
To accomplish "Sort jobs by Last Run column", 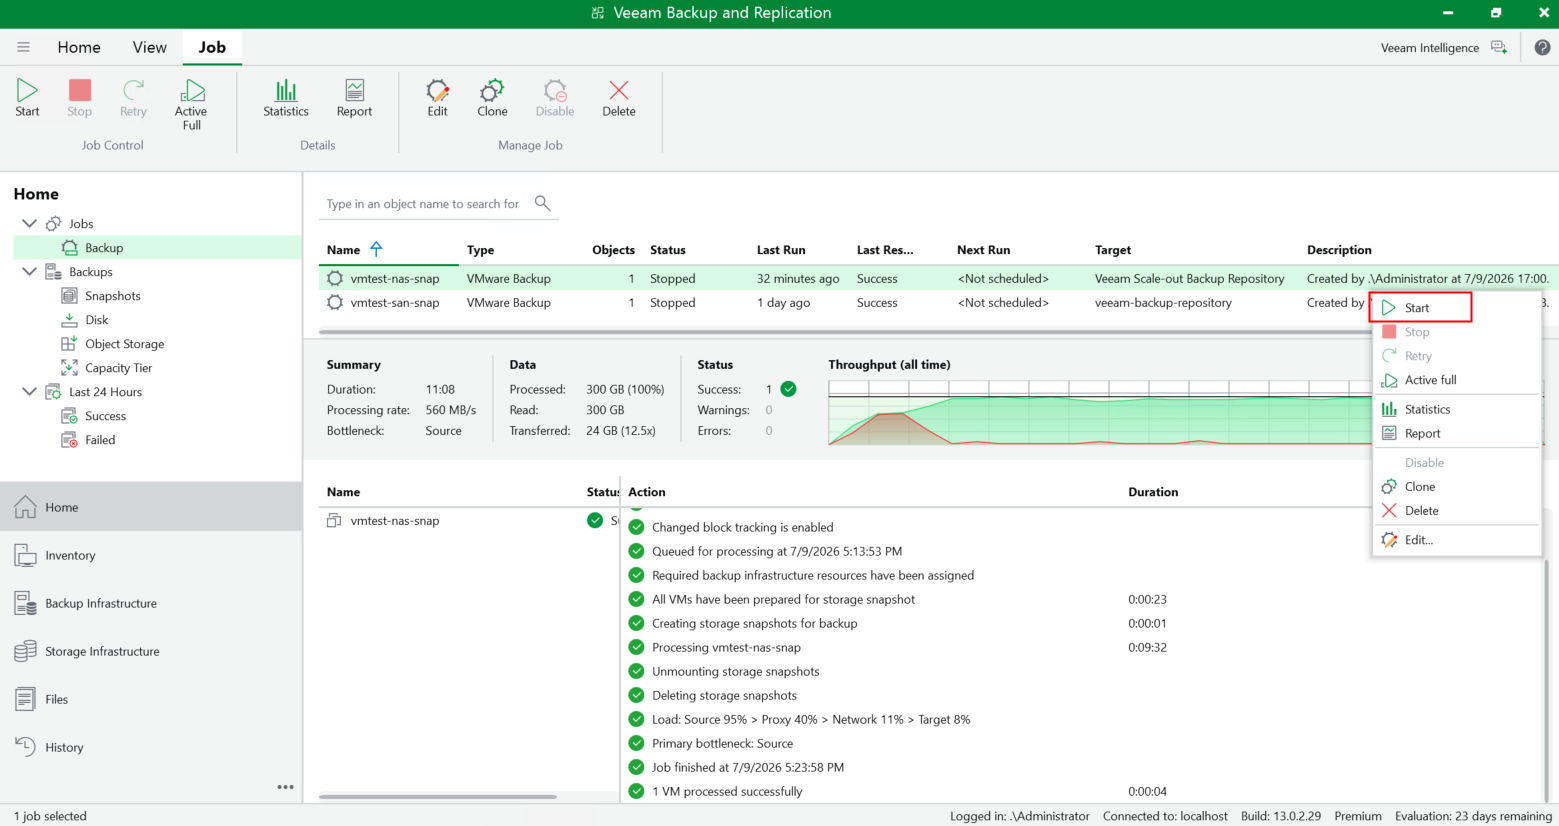I will coord(781,250).
